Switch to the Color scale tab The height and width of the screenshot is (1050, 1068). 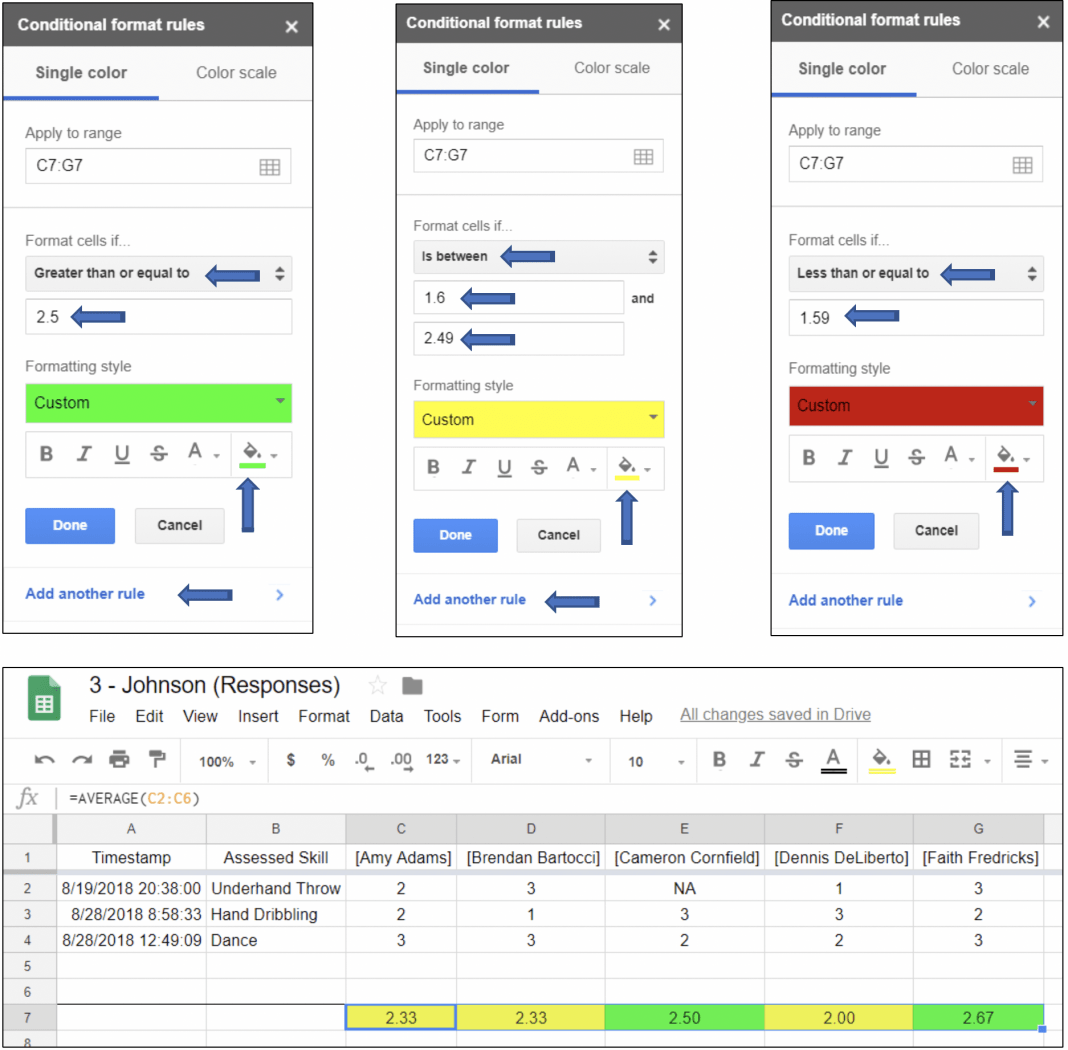236,73
